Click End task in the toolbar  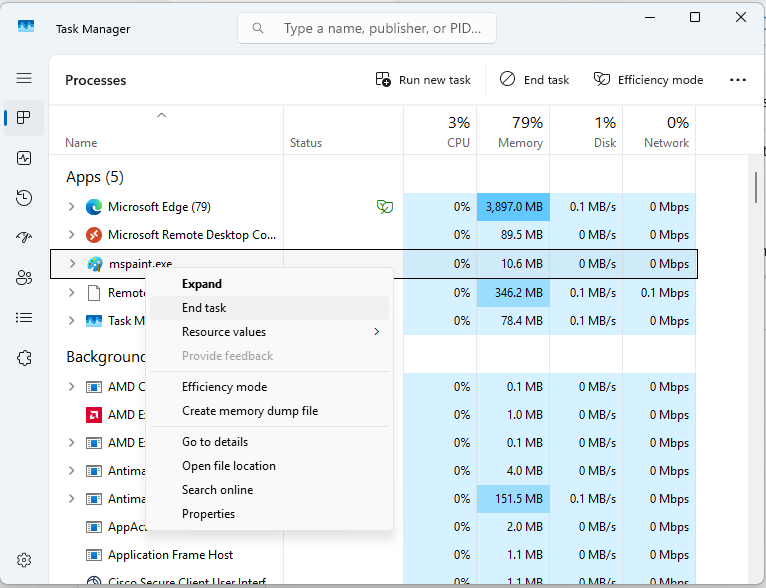tap(534, 80)
